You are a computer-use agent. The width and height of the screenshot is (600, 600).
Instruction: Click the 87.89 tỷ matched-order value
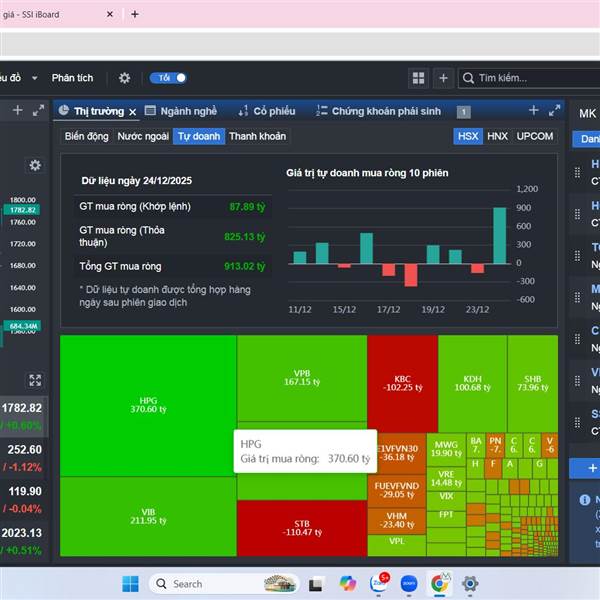(x=247, y=207)
